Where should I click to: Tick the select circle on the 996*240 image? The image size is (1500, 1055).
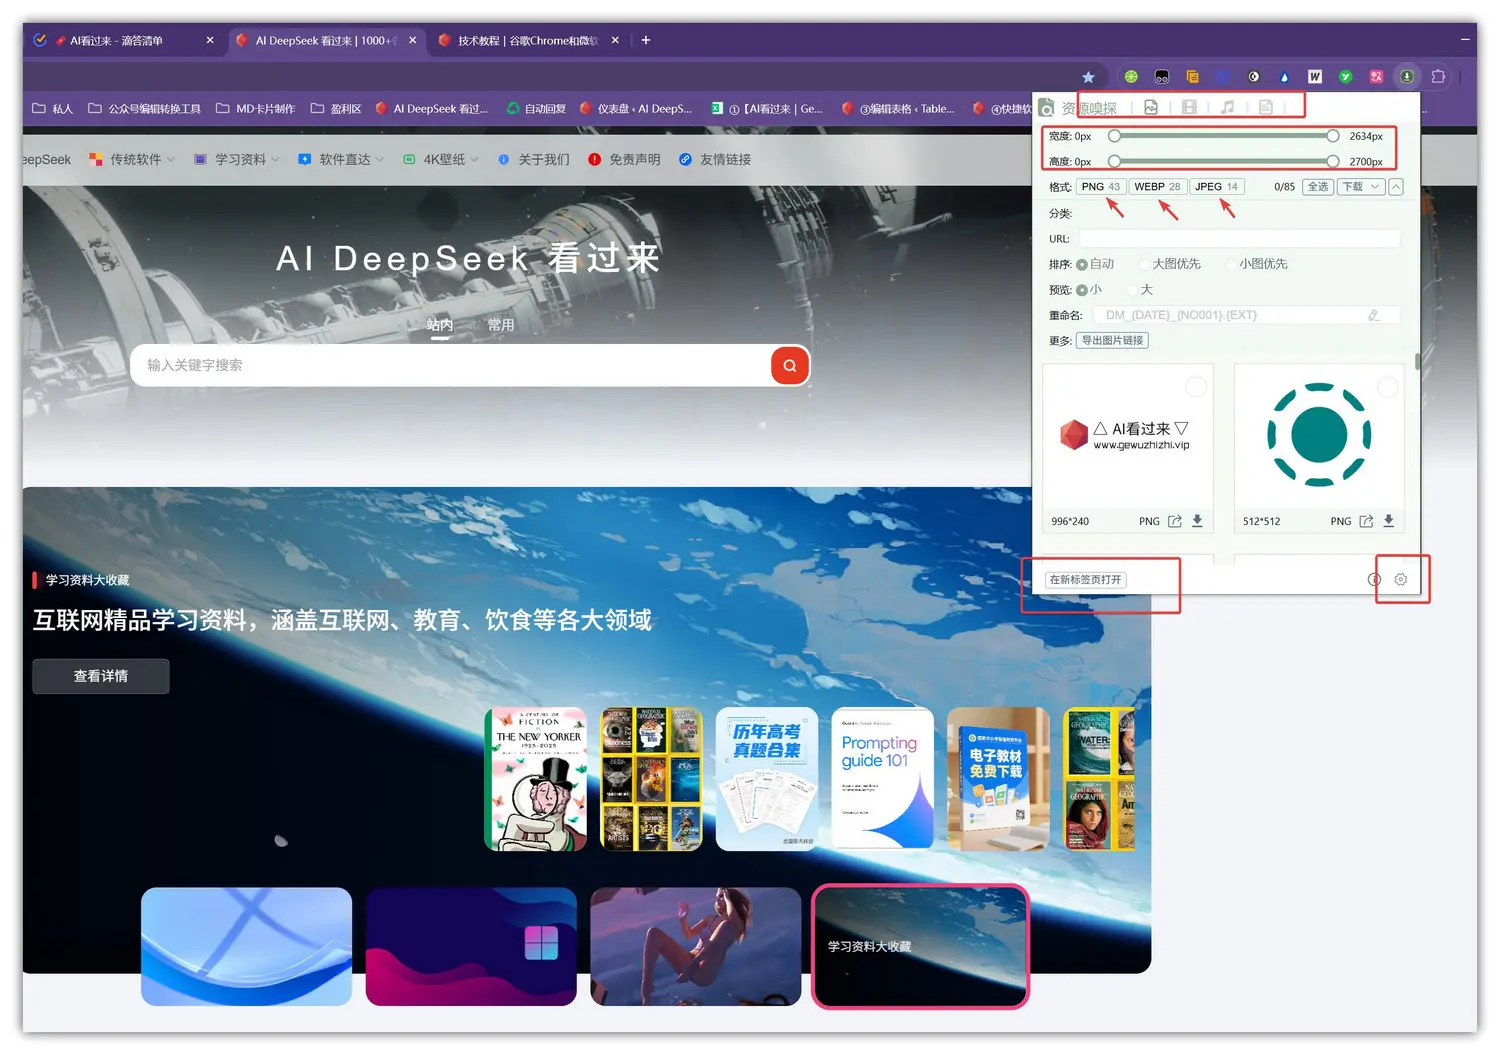pos(1196,386)
